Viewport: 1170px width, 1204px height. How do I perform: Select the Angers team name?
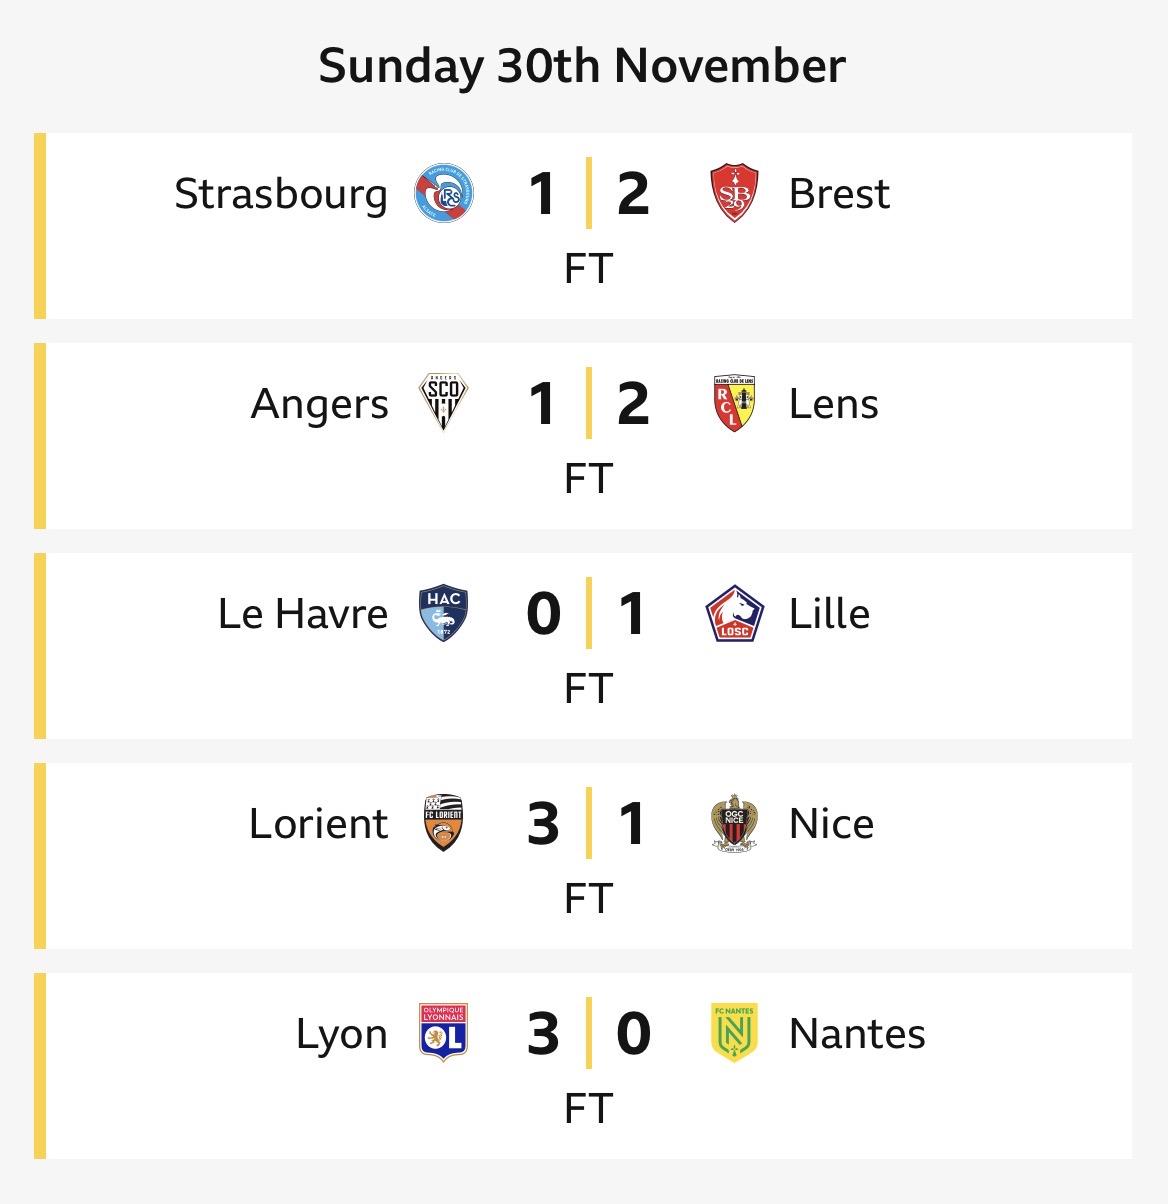coord(320,404)
